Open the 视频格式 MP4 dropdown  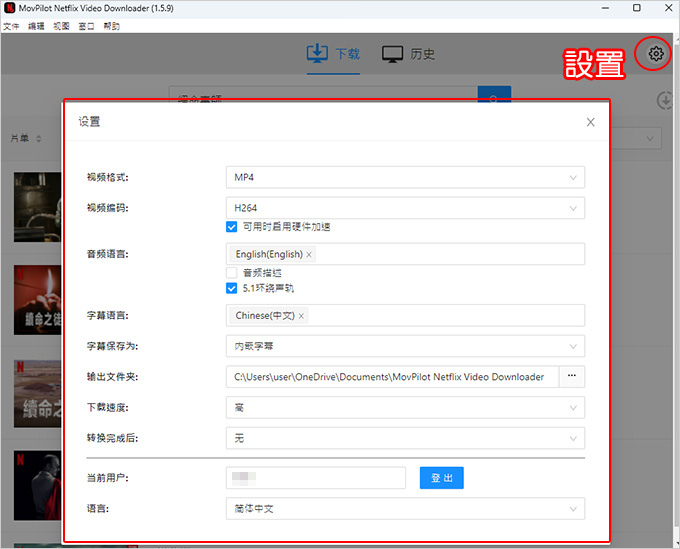point(405,177)
